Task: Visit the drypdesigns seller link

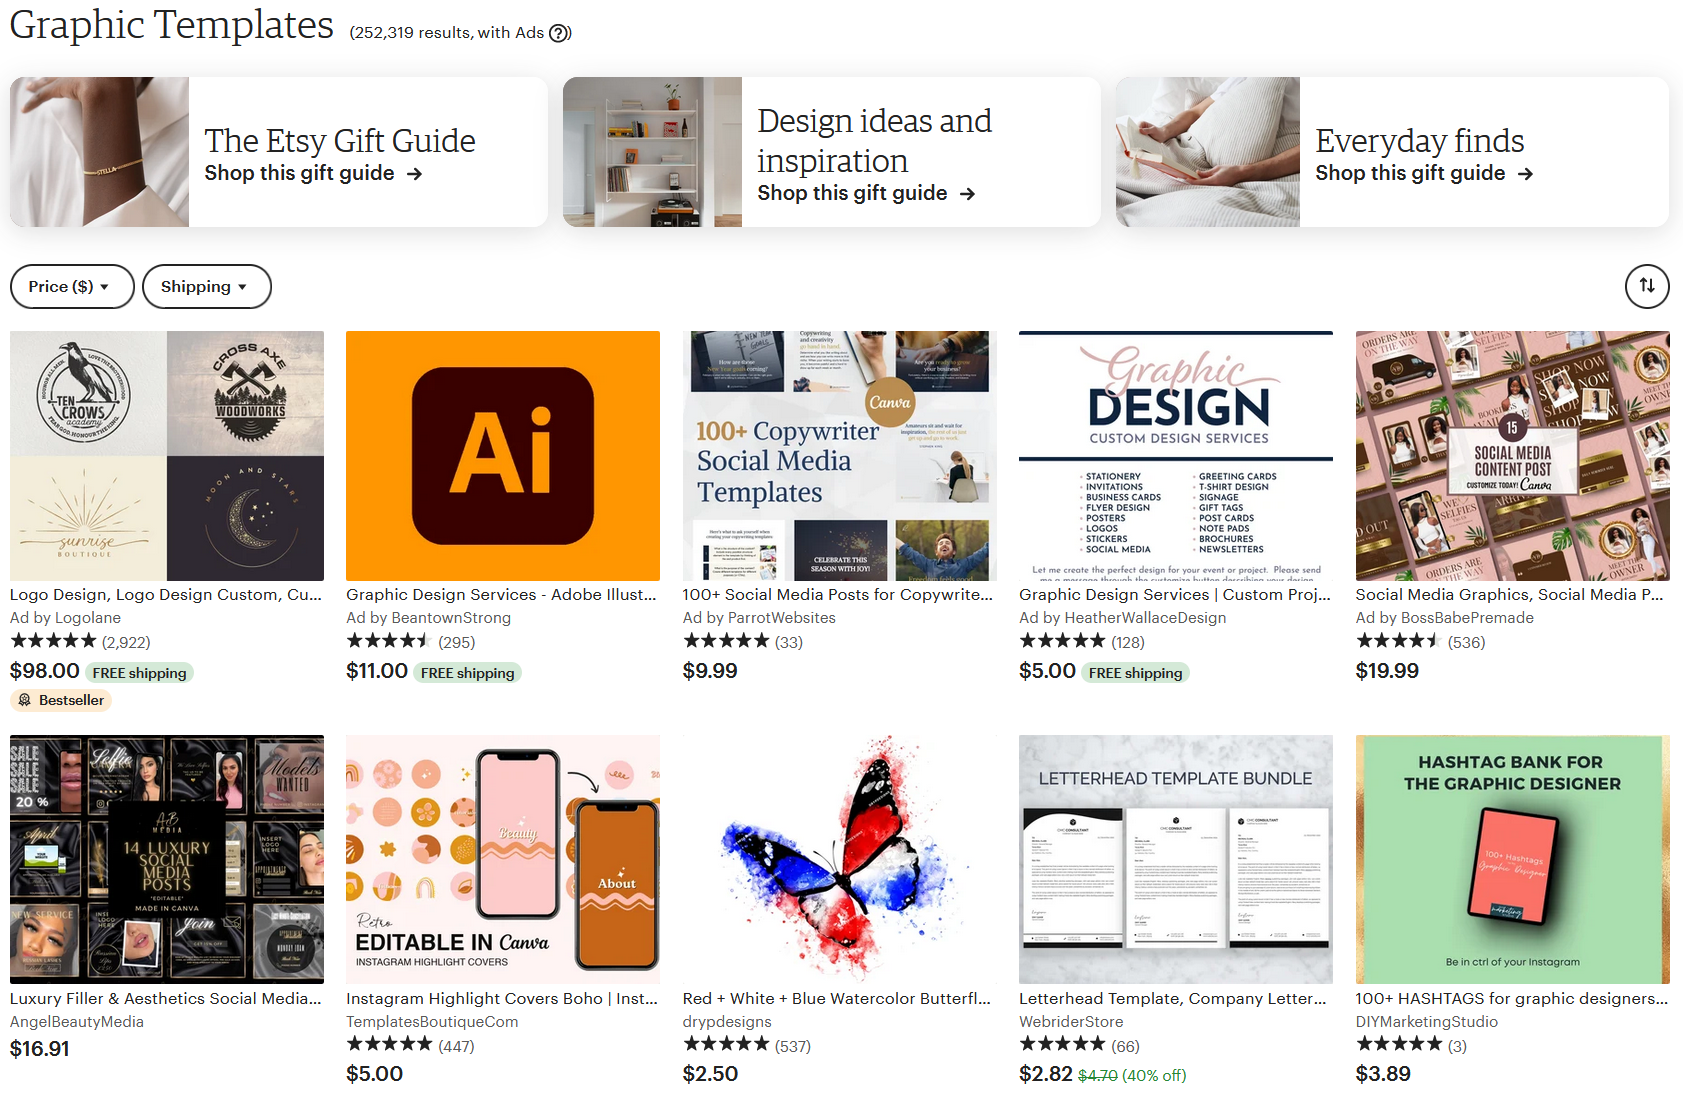Action: tap(726, 1021)
